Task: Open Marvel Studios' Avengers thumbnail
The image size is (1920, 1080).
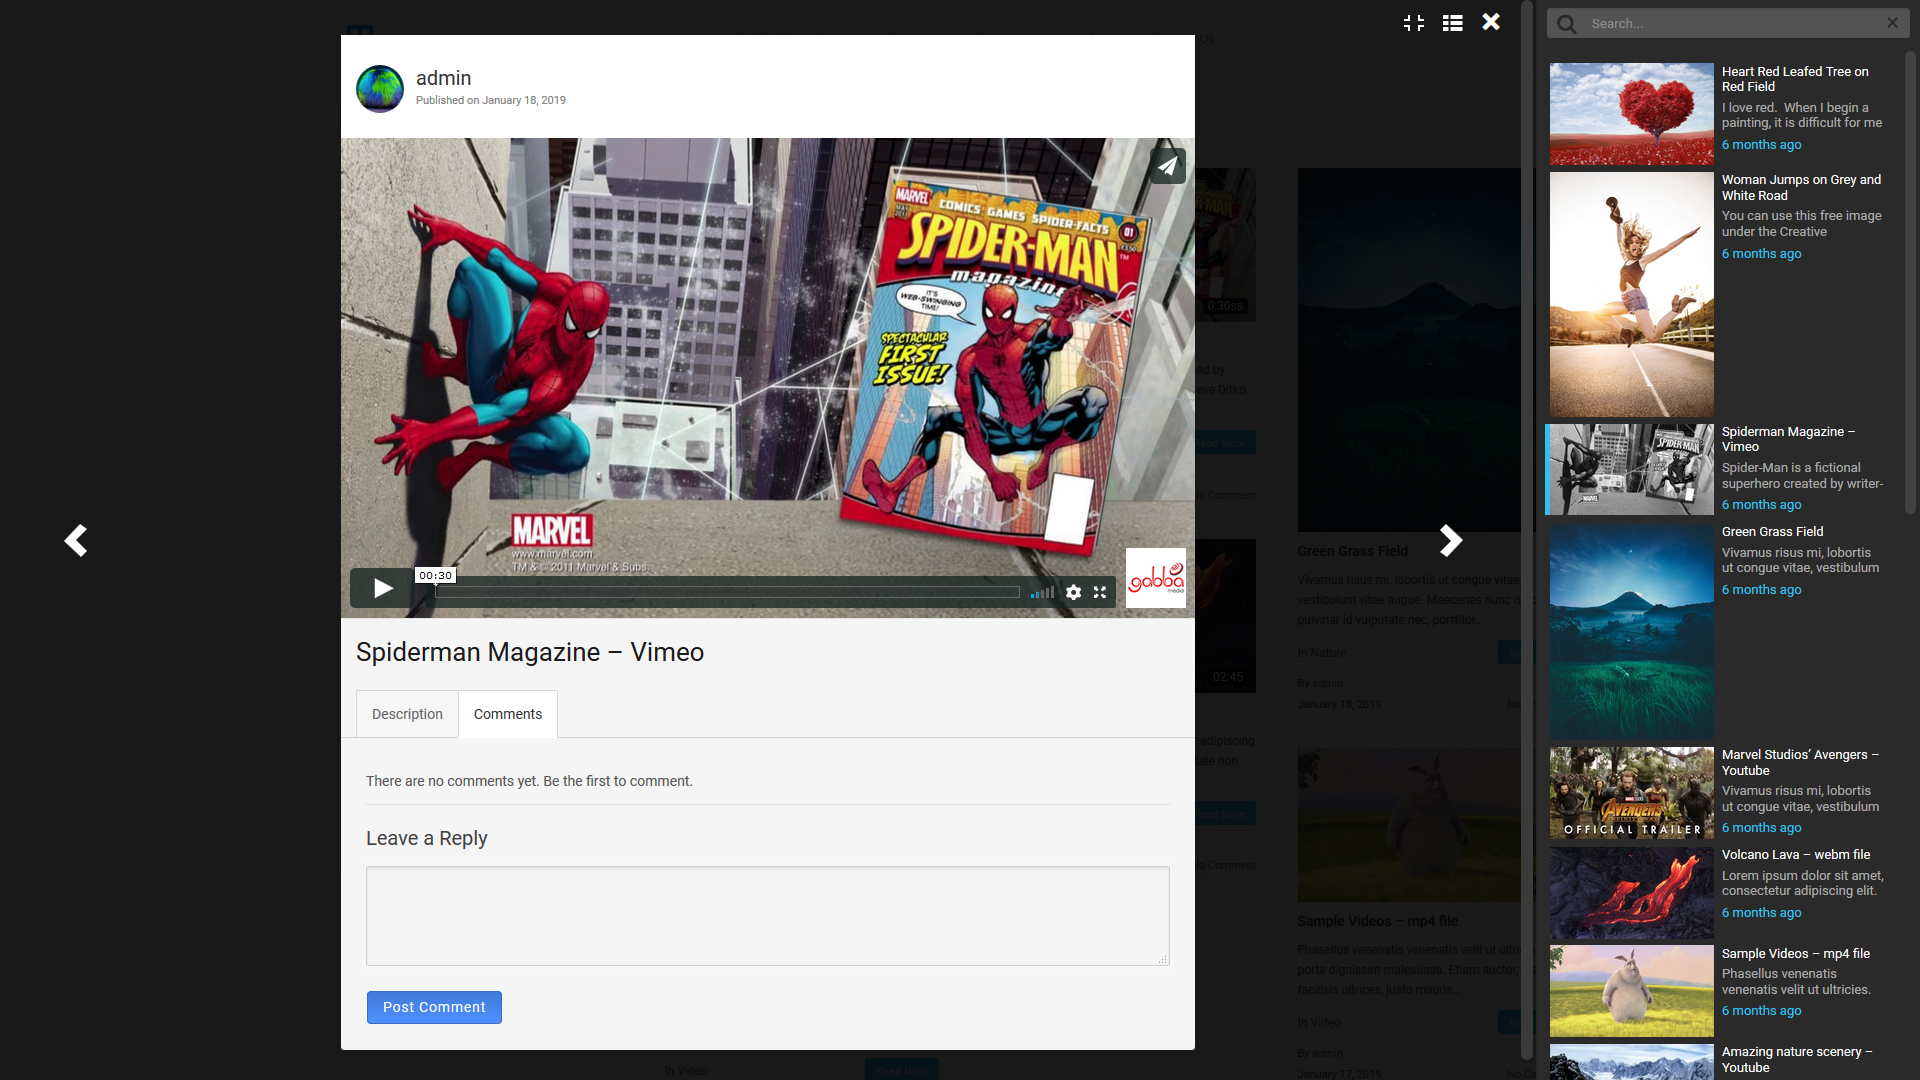Action: (x=1632, y=793)
